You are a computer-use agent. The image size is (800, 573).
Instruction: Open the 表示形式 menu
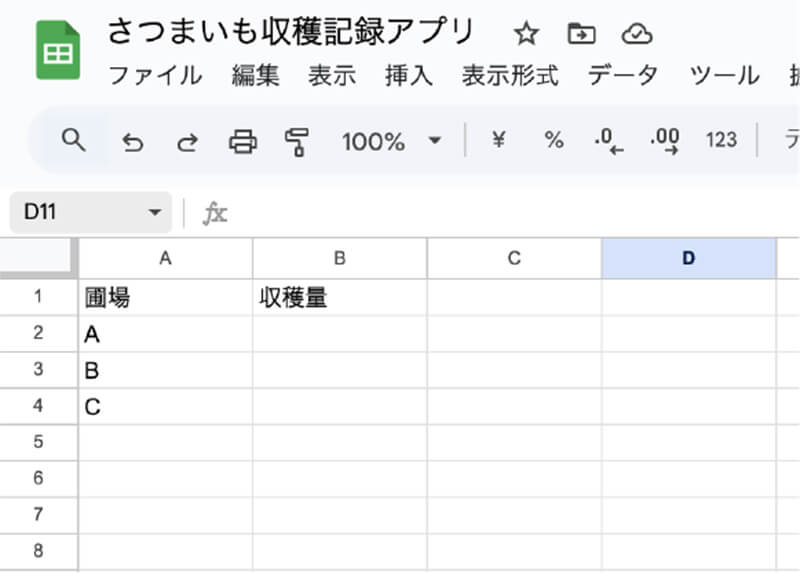click(510, 75)
